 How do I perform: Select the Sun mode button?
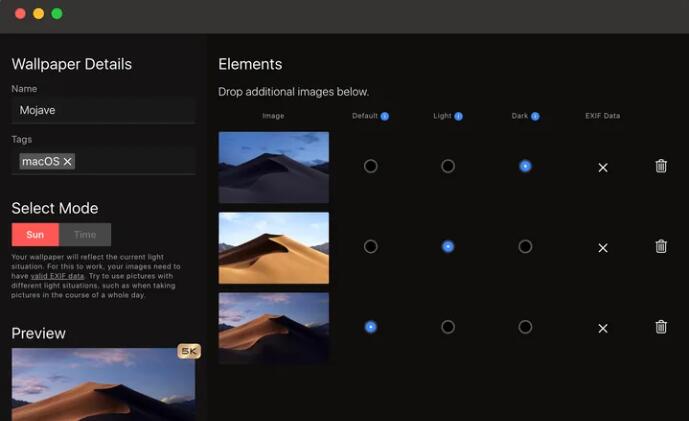click(35, 234)
